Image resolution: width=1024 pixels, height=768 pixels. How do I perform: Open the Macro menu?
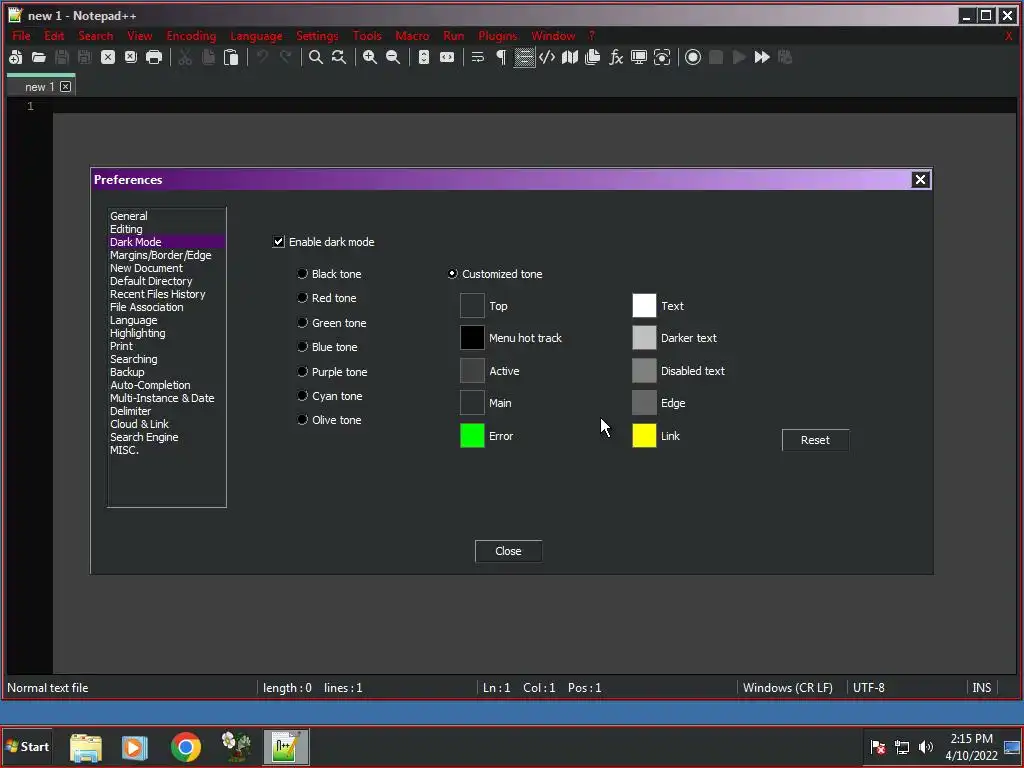pos(412,36)
